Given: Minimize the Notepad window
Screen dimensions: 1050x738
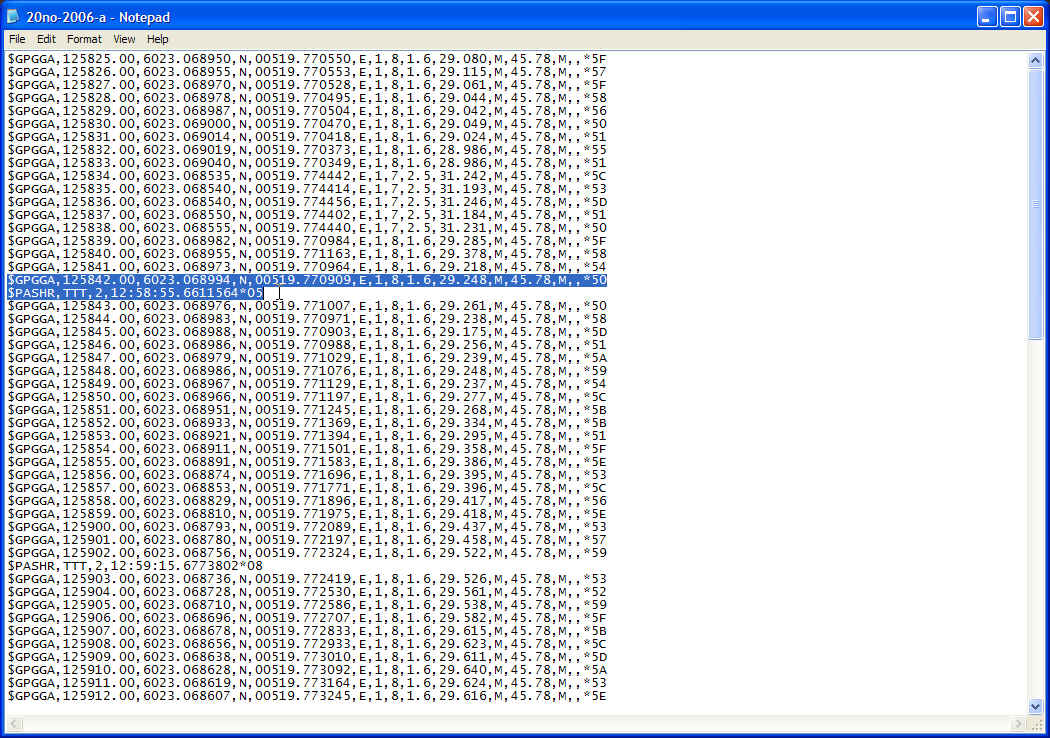Looking at the screenshot, I should (987, 17).
